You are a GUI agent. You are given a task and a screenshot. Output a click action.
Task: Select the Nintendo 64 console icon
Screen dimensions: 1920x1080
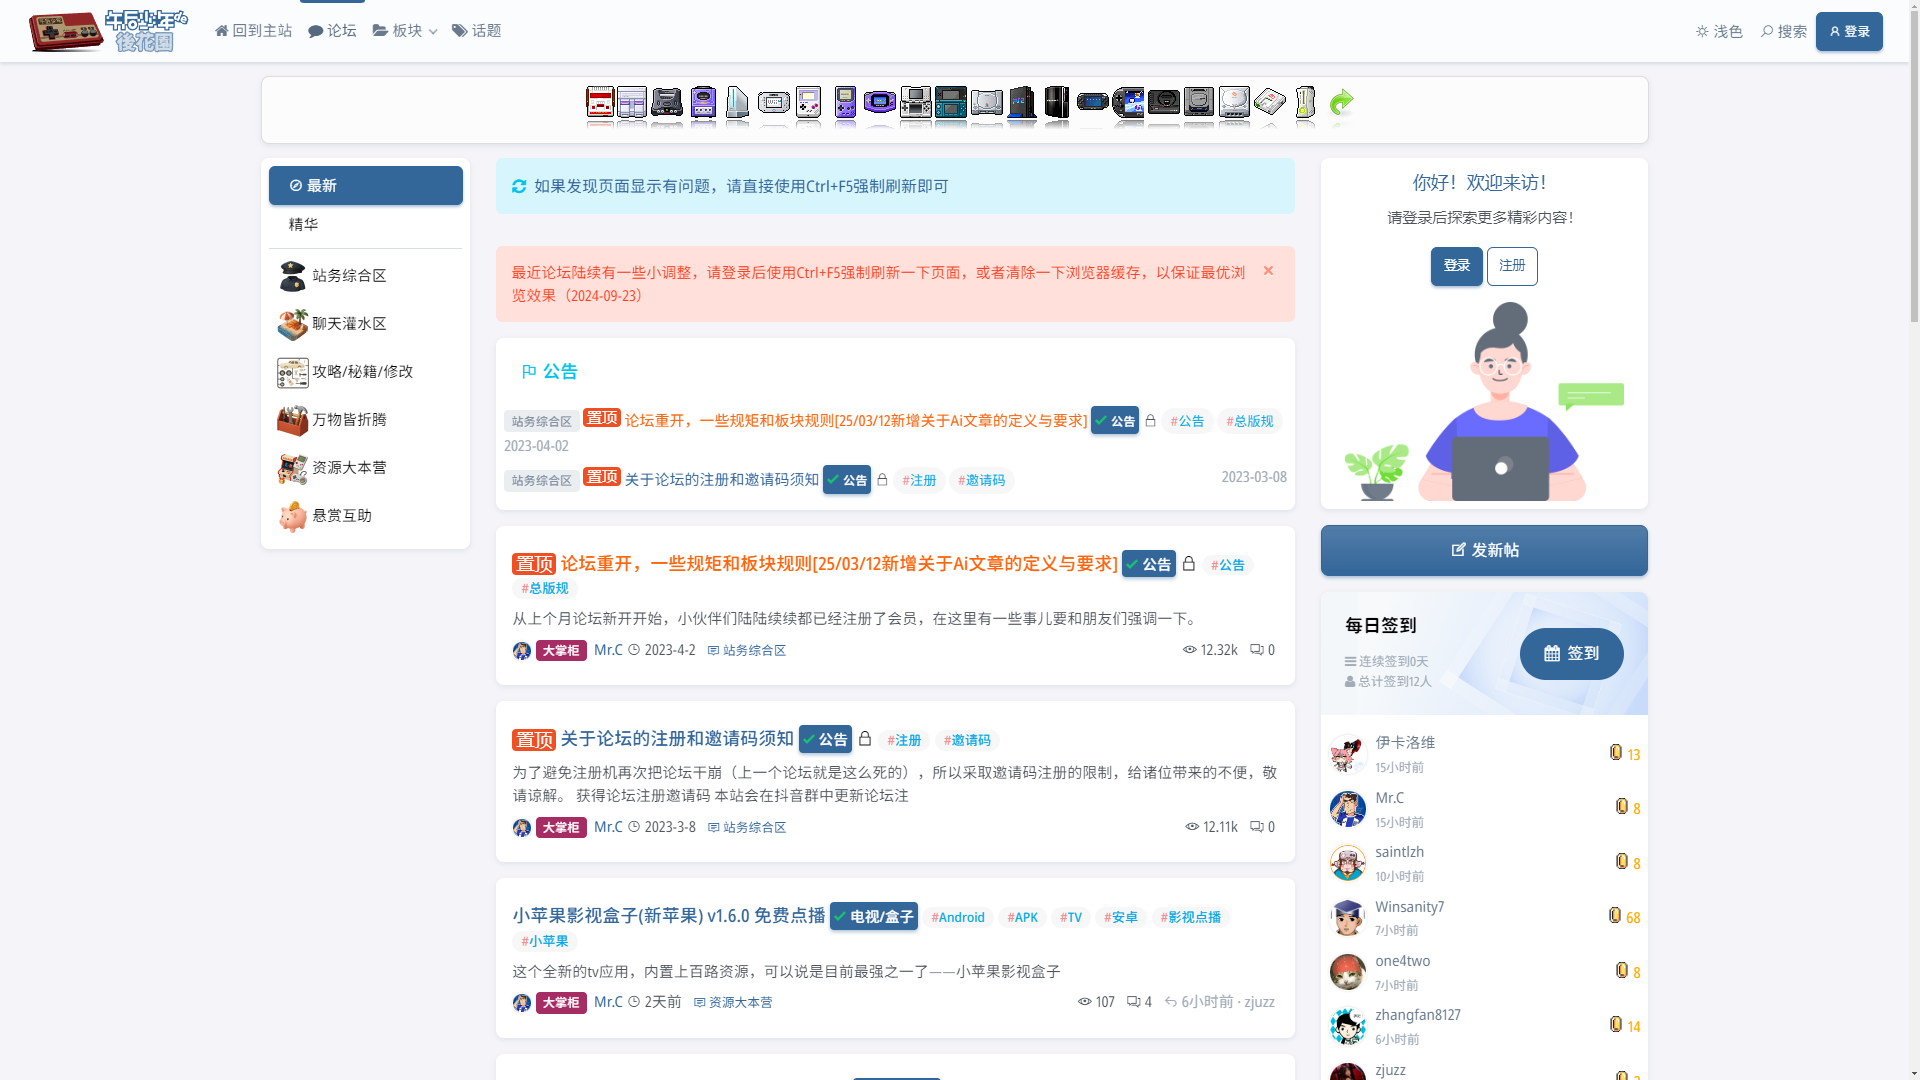(x=667, y=102)
